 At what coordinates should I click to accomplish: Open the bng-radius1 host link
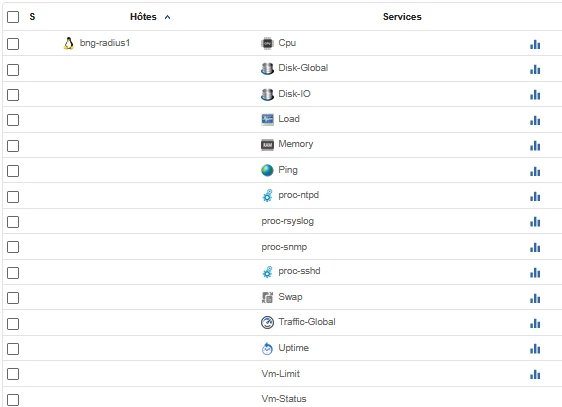[105, 43]
